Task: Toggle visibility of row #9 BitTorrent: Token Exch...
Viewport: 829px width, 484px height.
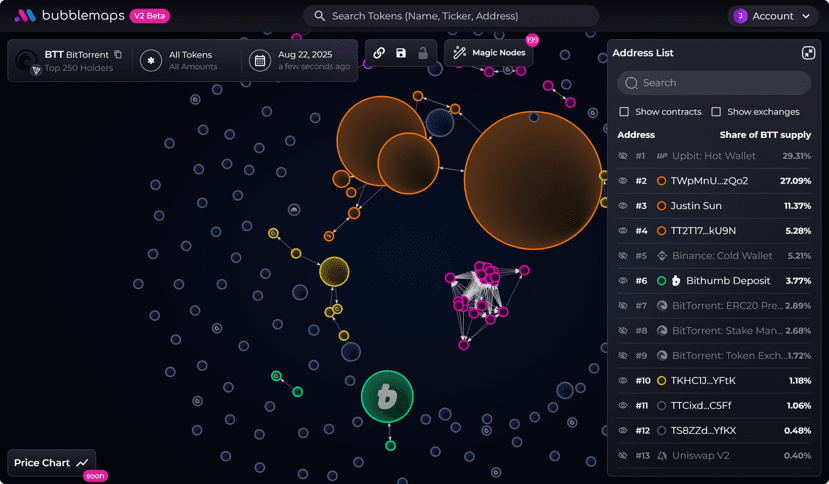Action: (x=623, y=355)
